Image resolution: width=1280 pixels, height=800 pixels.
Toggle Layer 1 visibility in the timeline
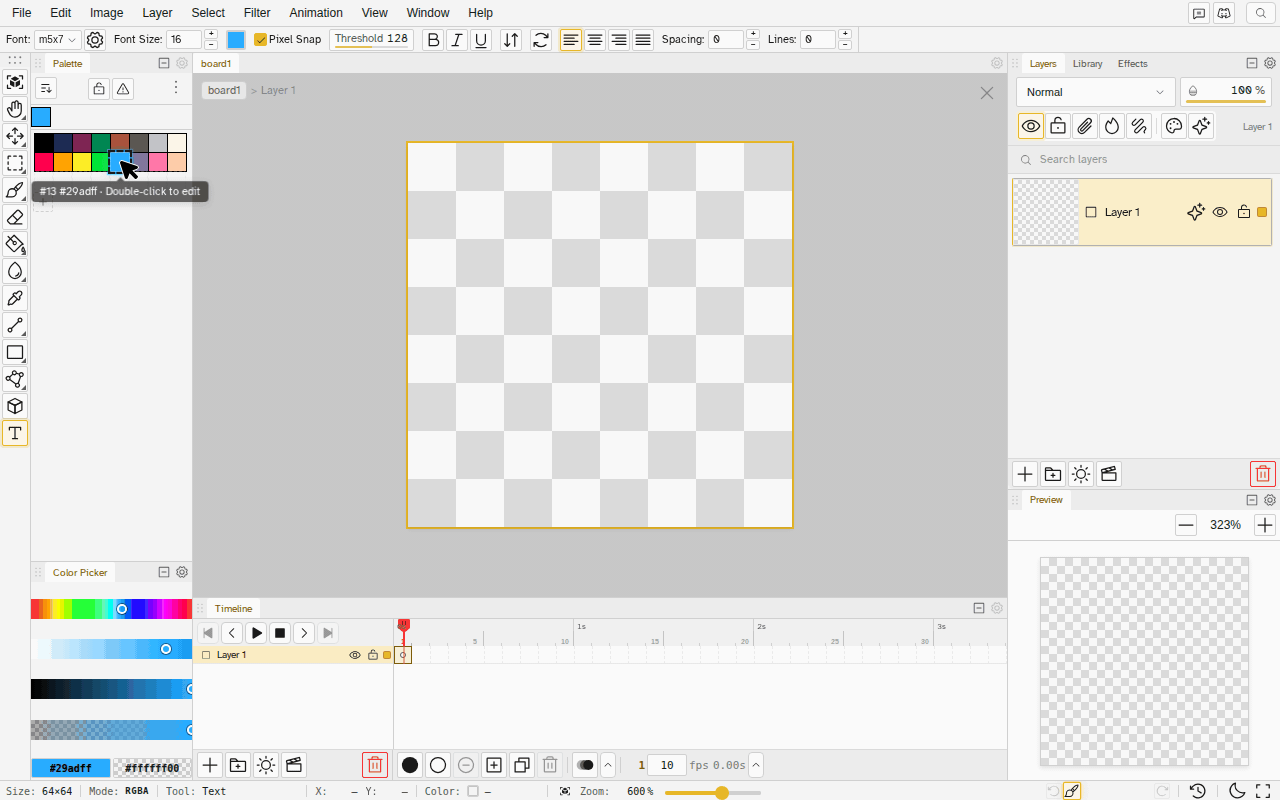coord(355,655)
